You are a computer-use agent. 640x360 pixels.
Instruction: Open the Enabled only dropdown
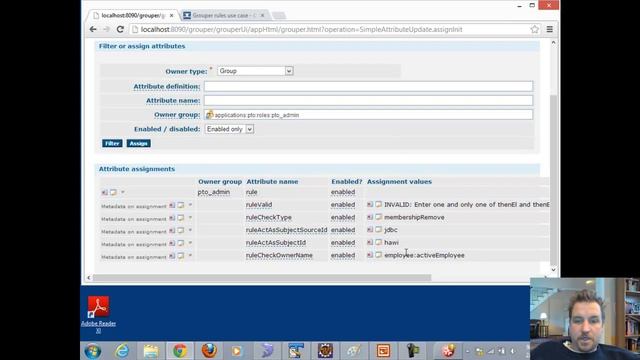pyautogui.click(x=229, y=129)
